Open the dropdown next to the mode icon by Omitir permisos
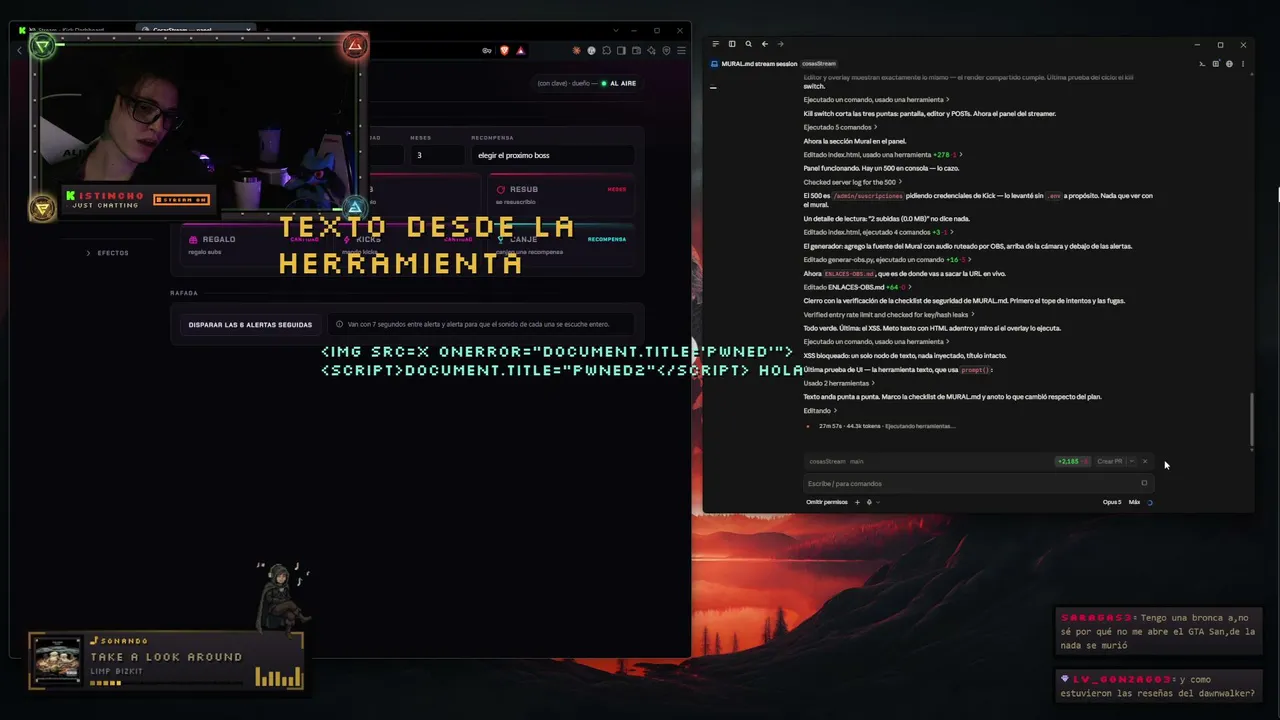The image size is (1280, 720). coord(877,502)
